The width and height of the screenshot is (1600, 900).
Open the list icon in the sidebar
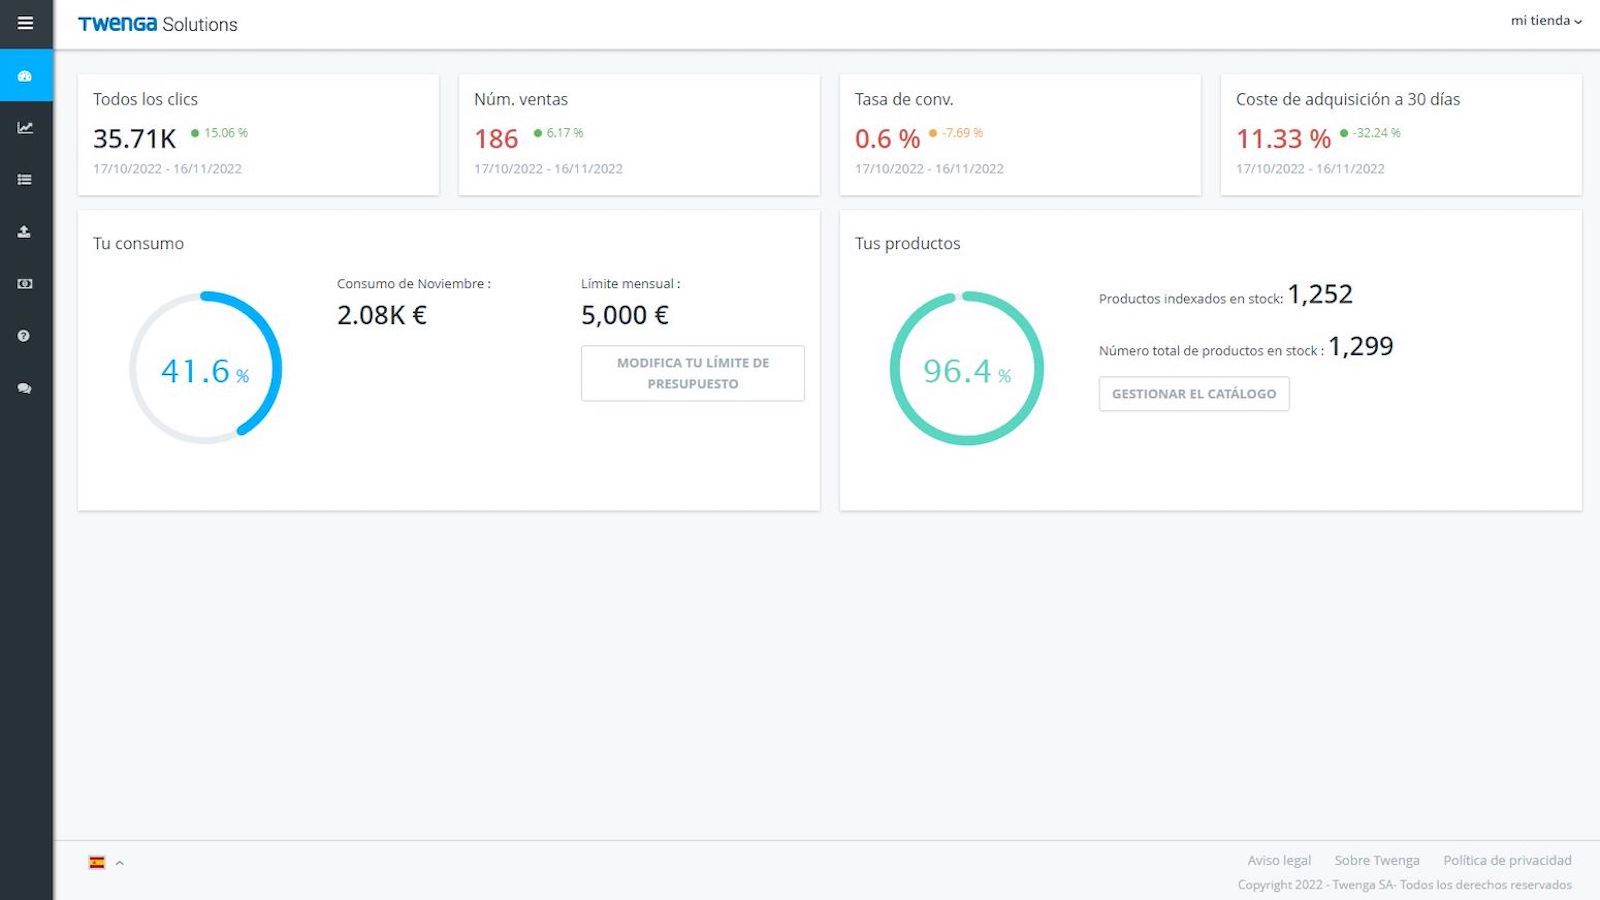pyautogui.click(x=26, y=180)
